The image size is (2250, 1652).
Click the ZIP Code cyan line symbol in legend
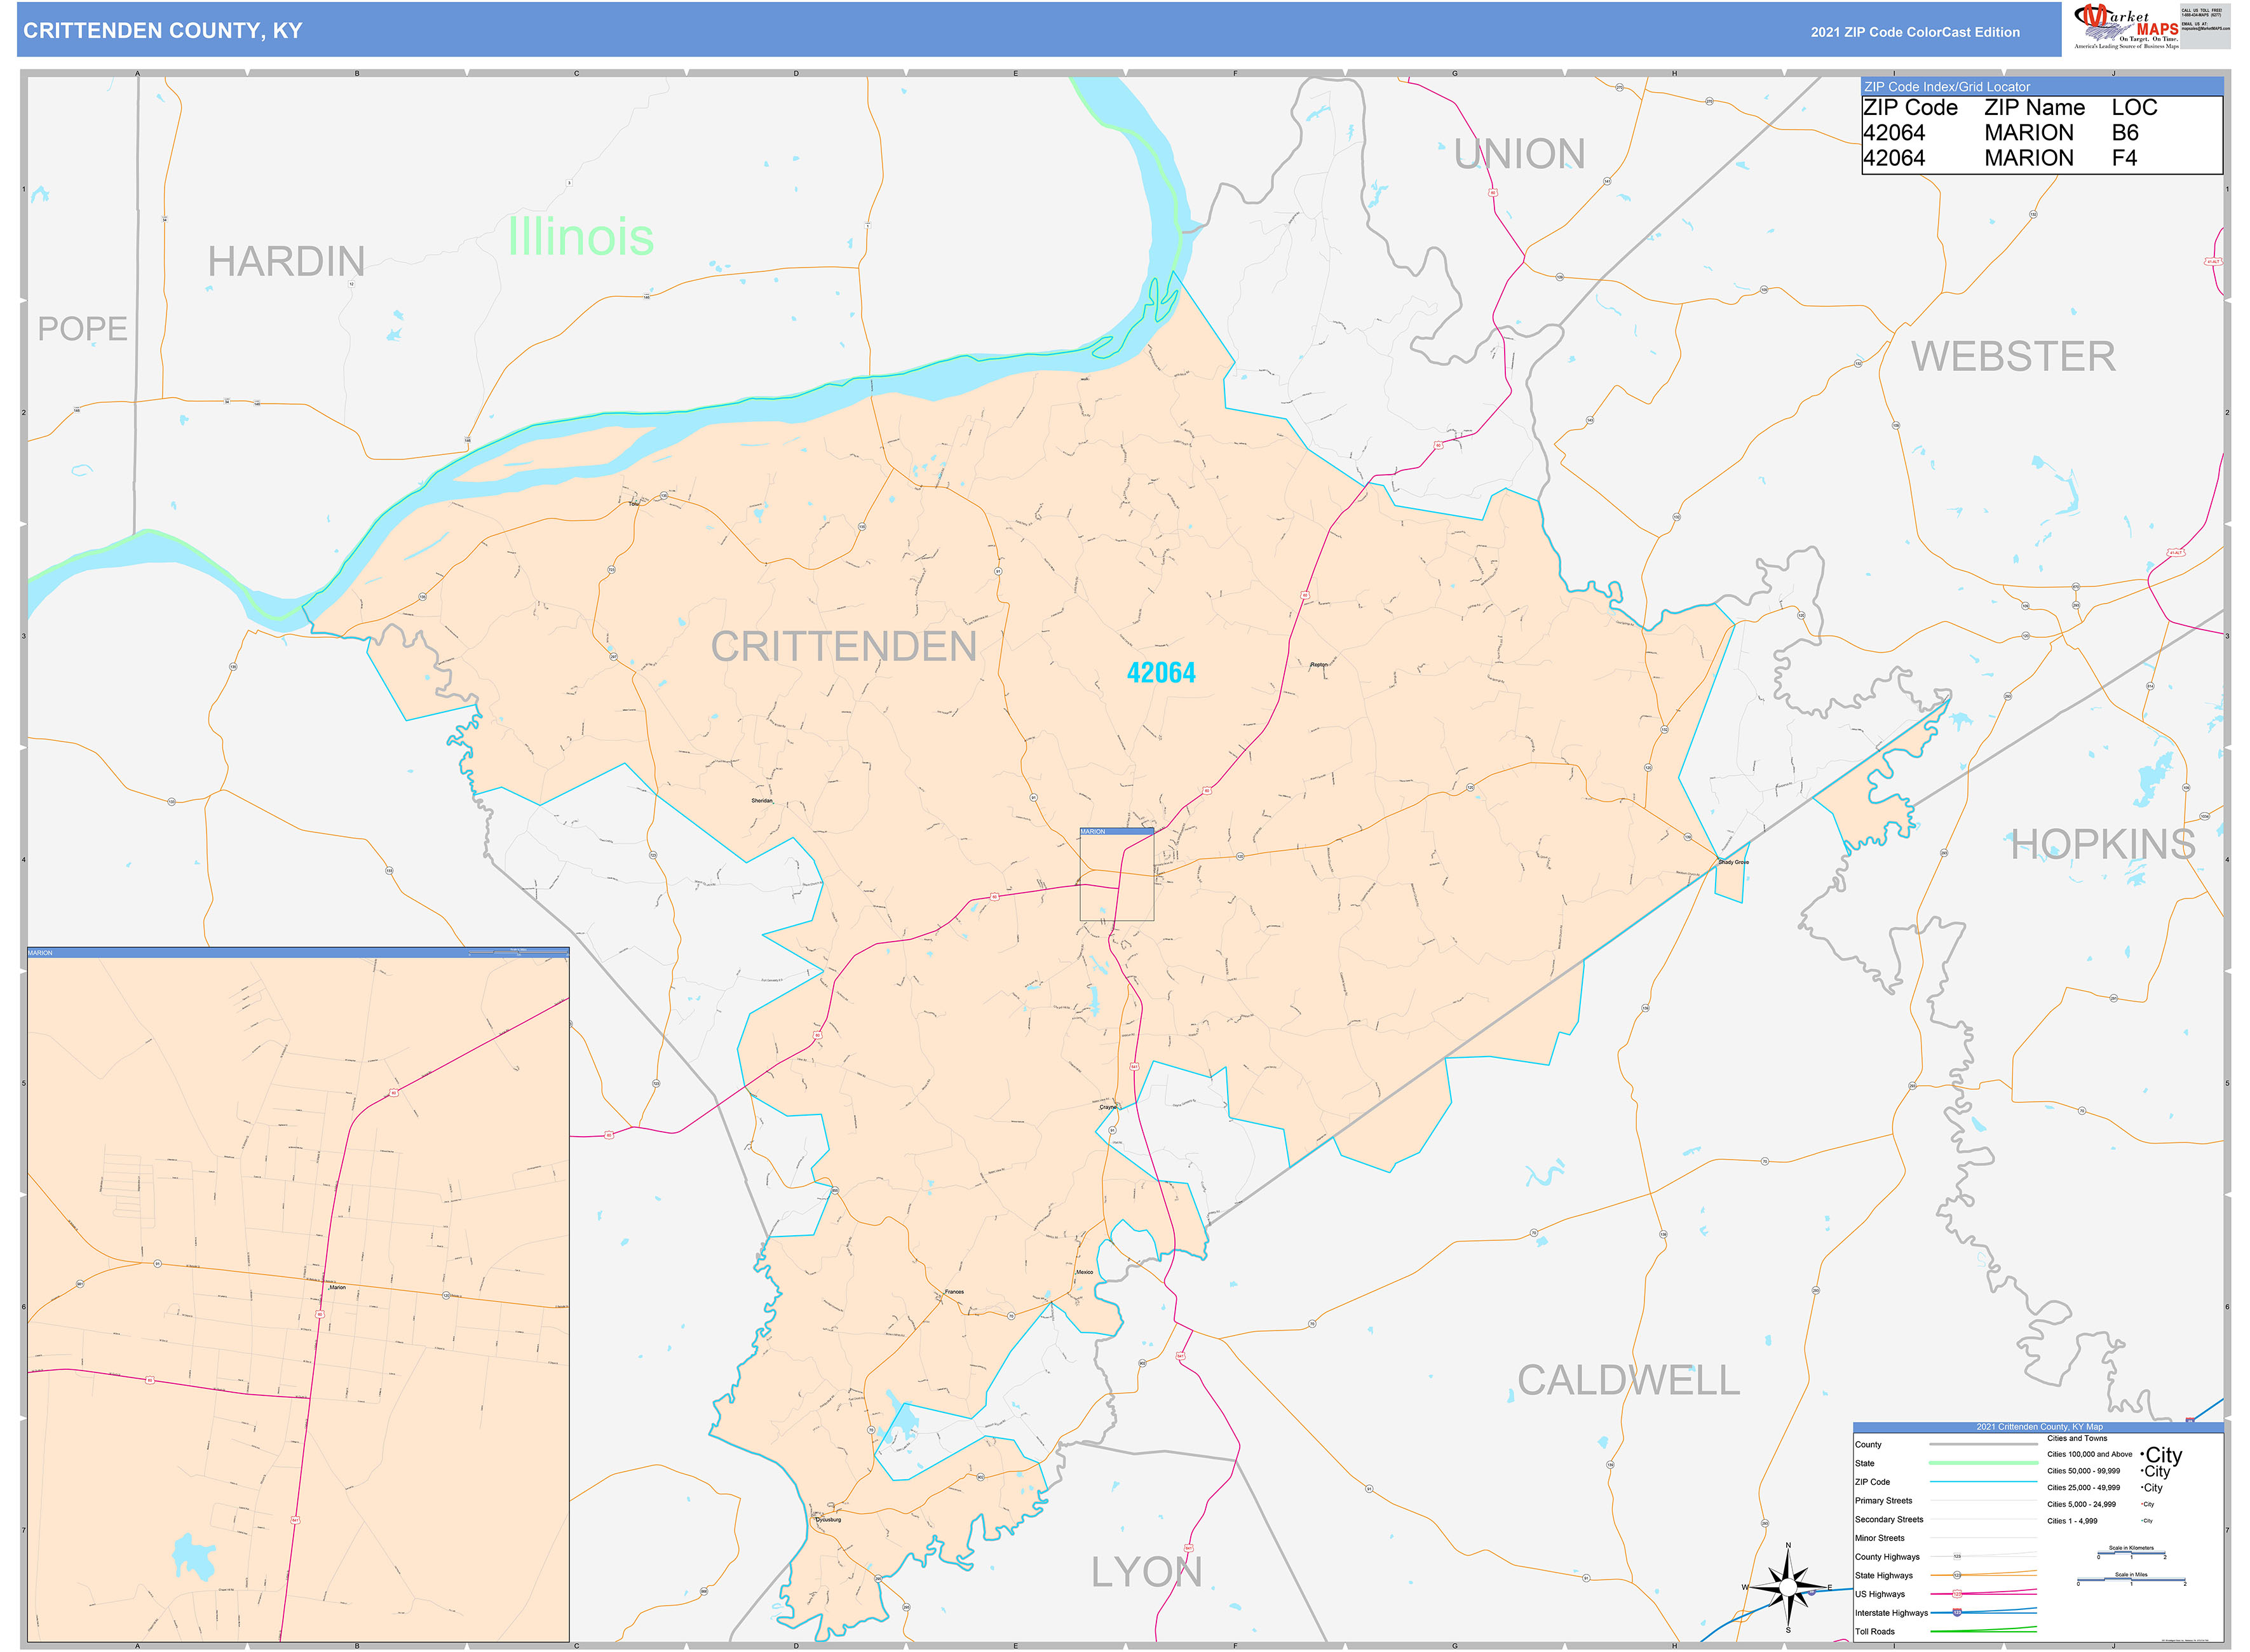click(1984, 1482)
